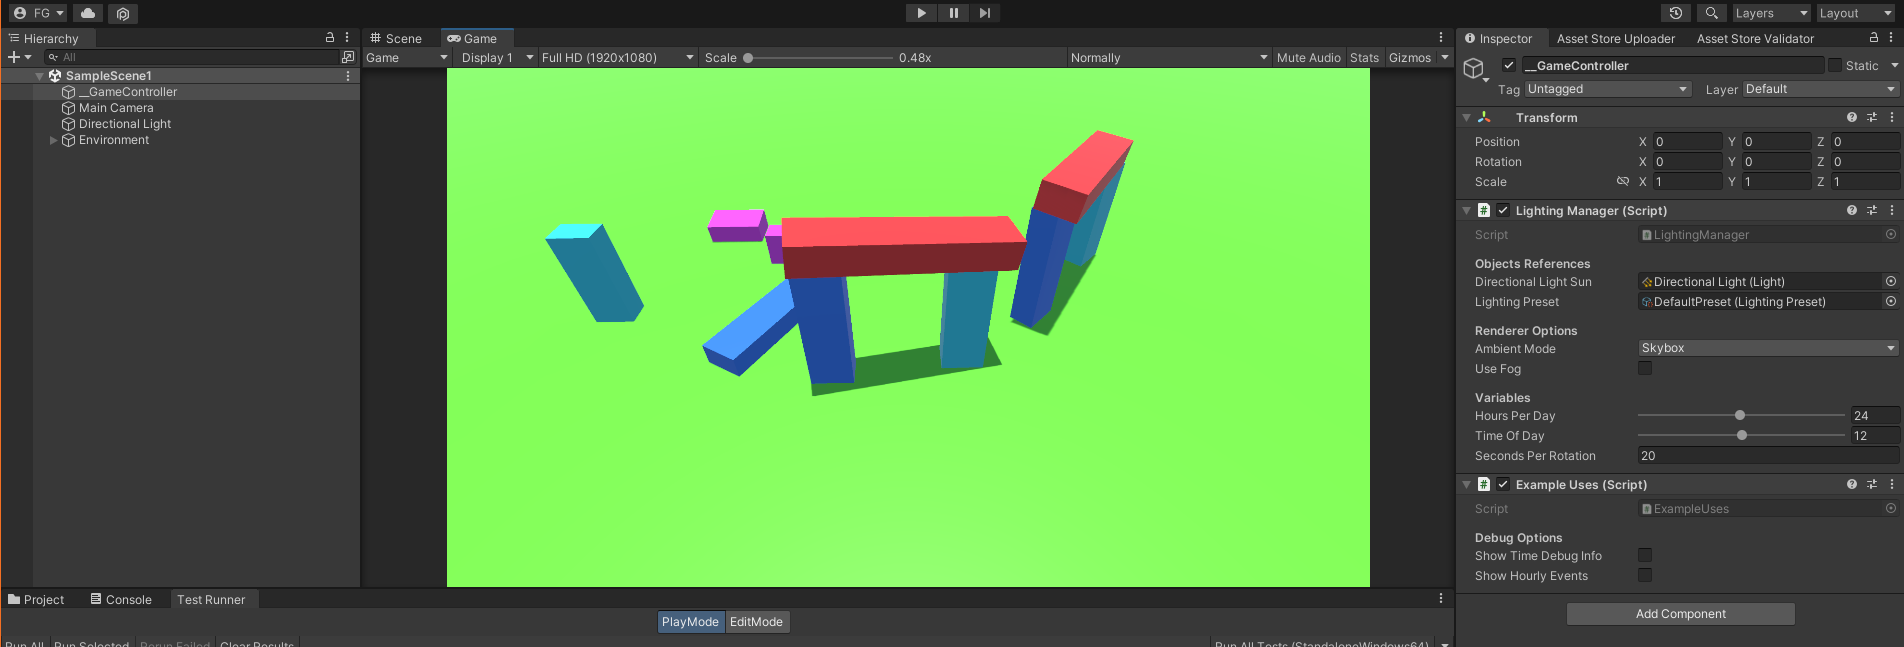Toggle Mute Audio in Game view
Image resolution: width=1904 pixels, height=647 pixels.
(x=1308, y=58)
